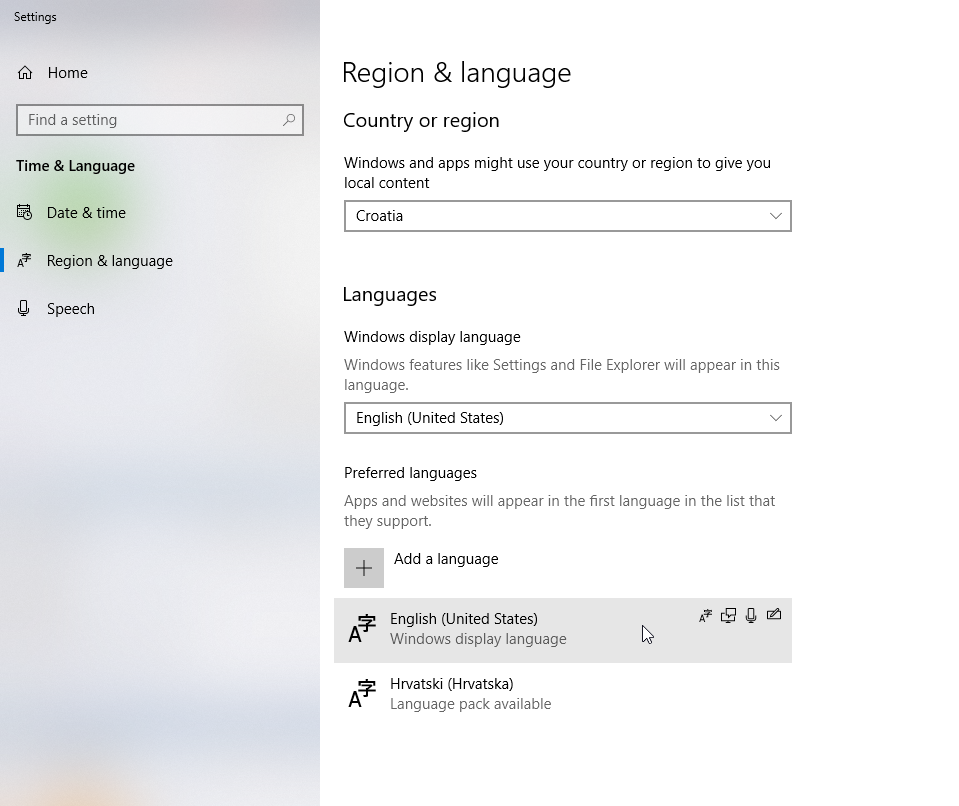The width and height of the screenshot is (959, 806).
Task: Focus the Find a setting search field
Action: point(160,120)
